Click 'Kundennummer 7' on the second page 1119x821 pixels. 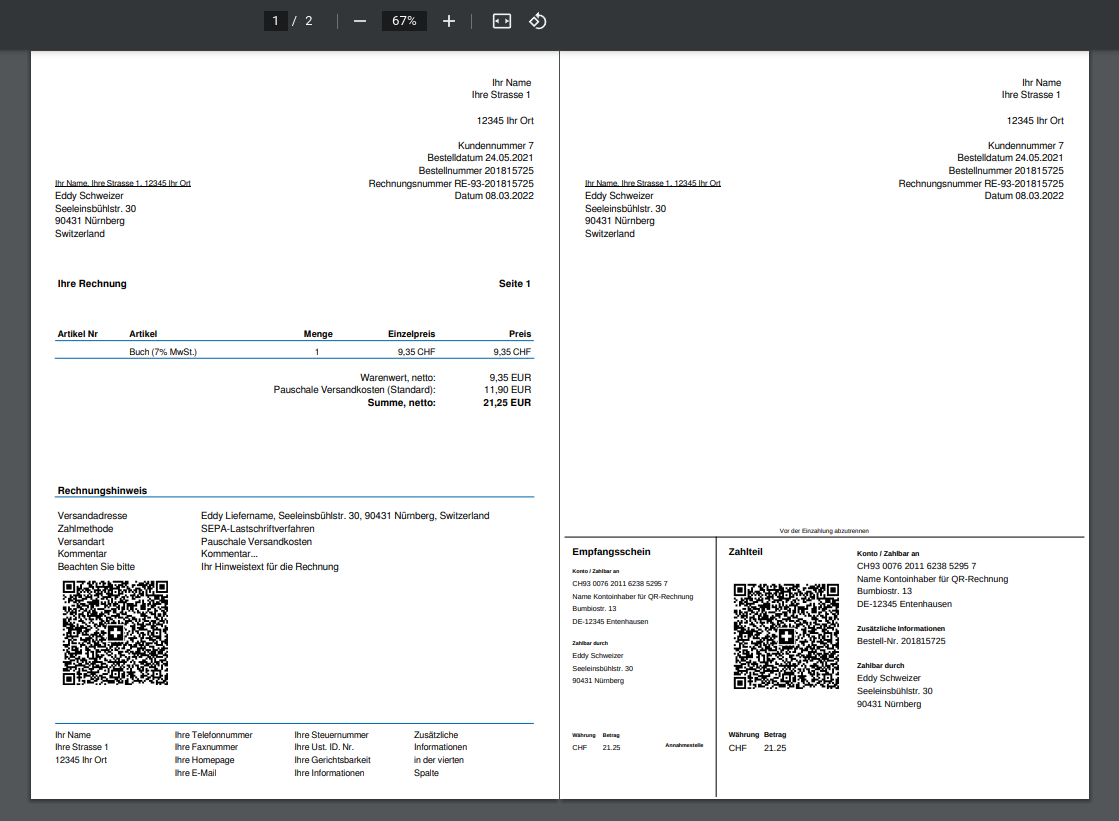(x=1026, y=146)
